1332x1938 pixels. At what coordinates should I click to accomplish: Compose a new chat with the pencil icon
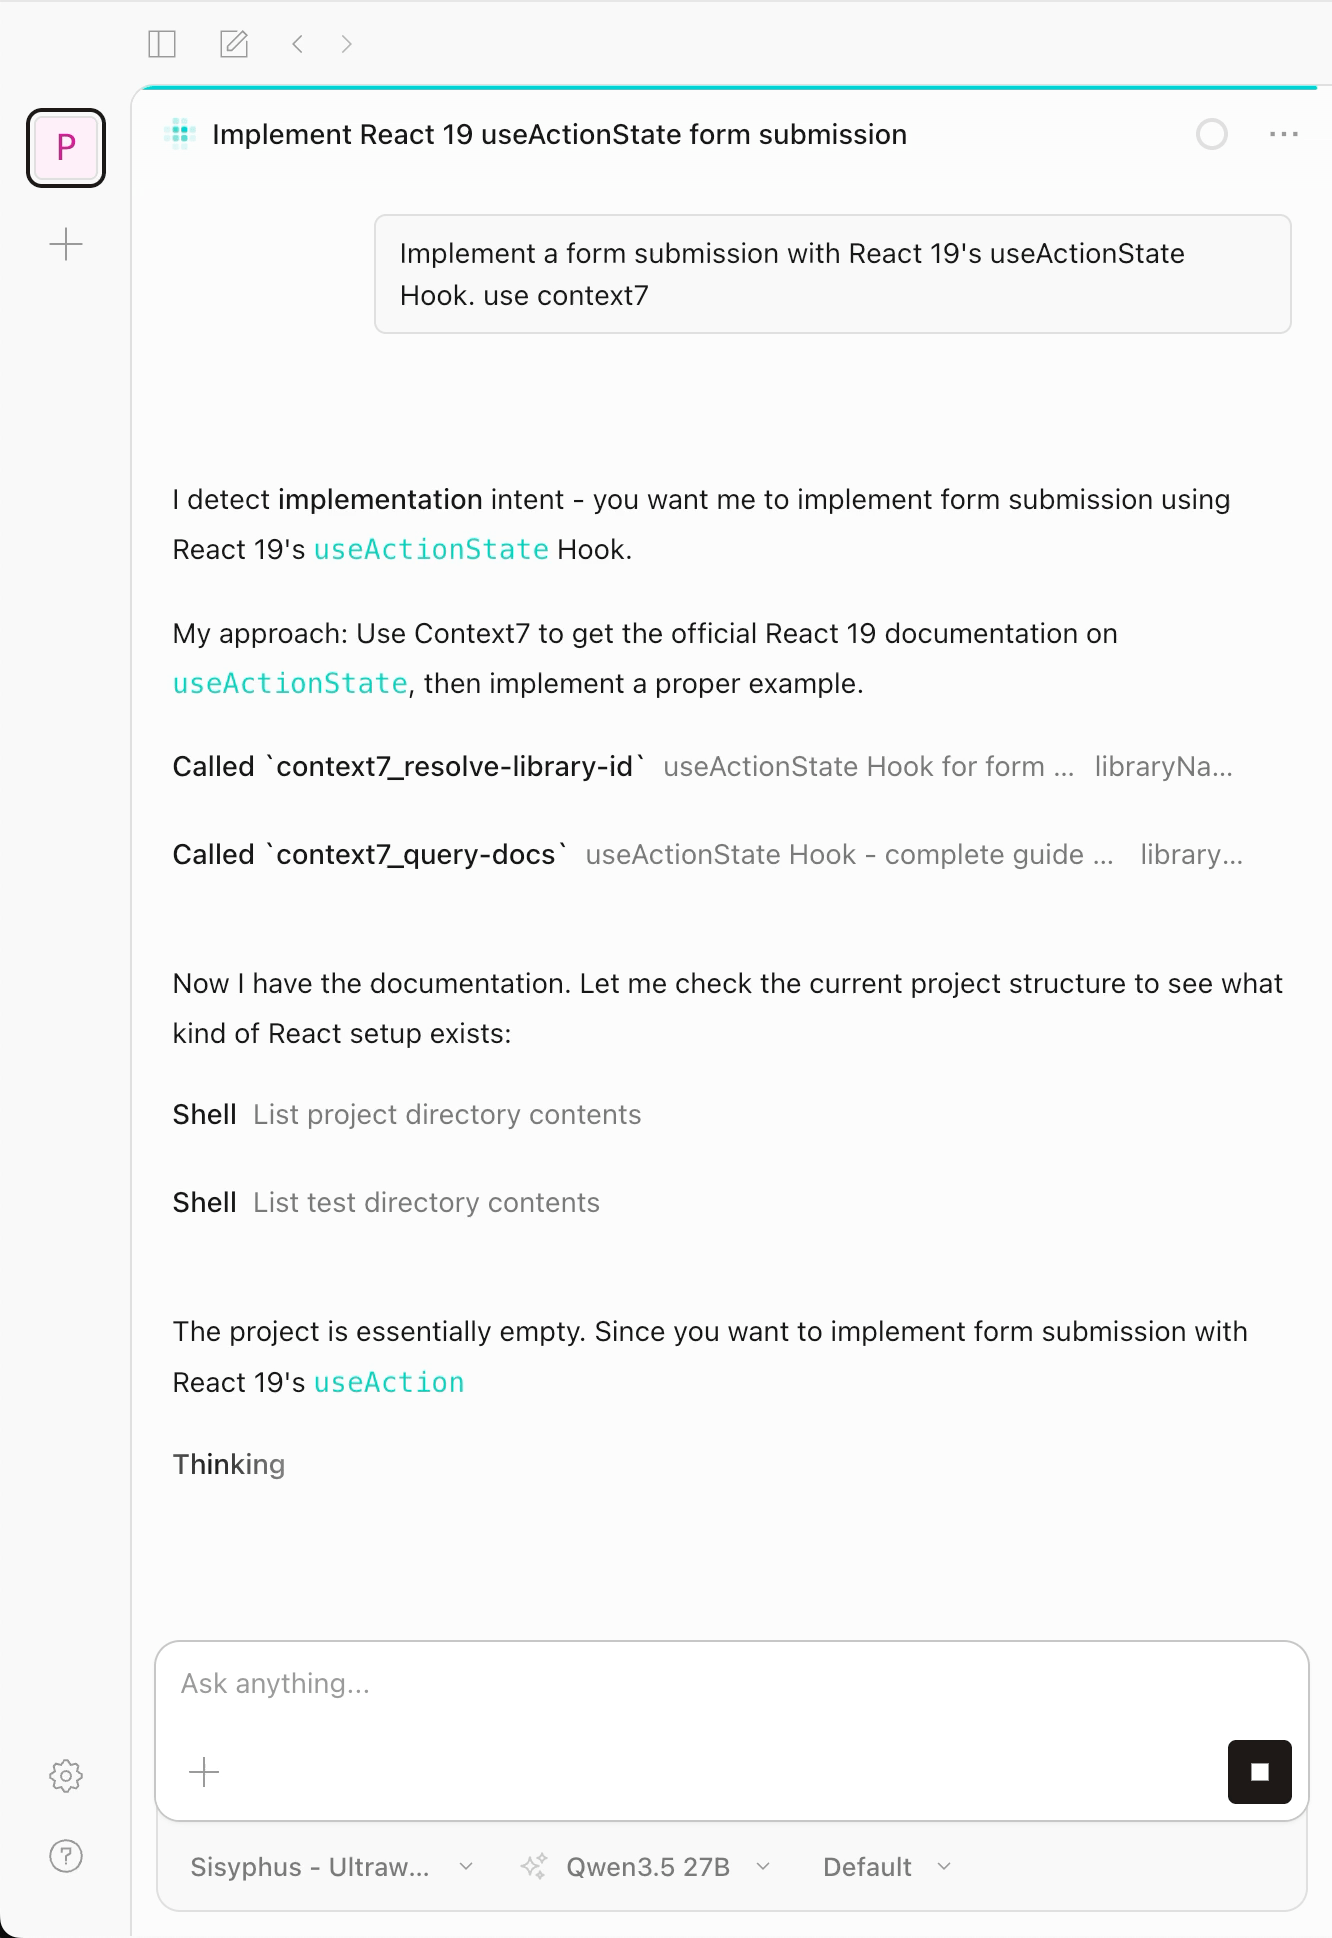[233, 43]
